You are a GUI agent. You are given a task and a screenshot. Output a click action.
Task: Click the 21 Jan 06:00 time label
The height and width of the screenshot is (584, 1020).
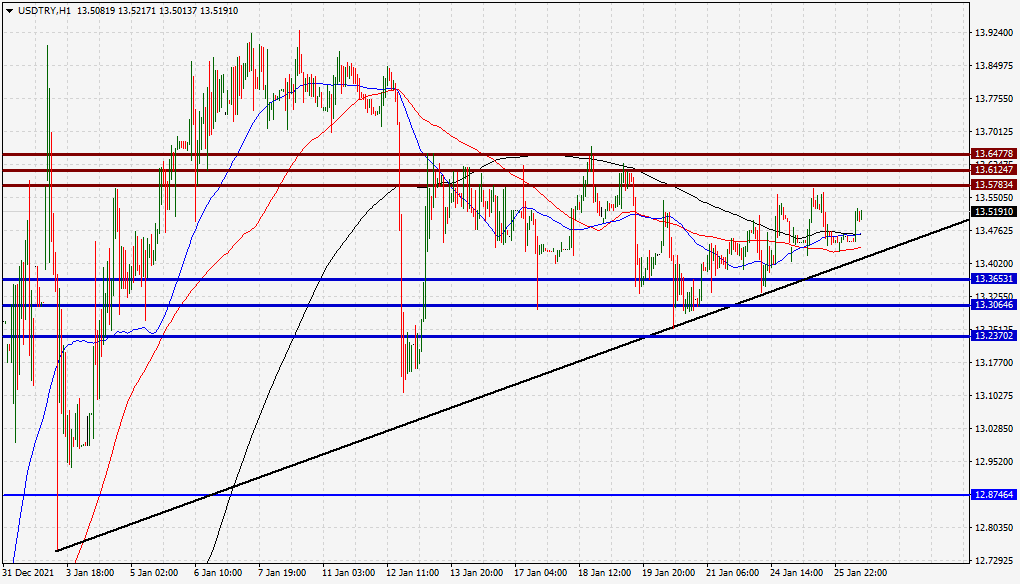point(732,573)
